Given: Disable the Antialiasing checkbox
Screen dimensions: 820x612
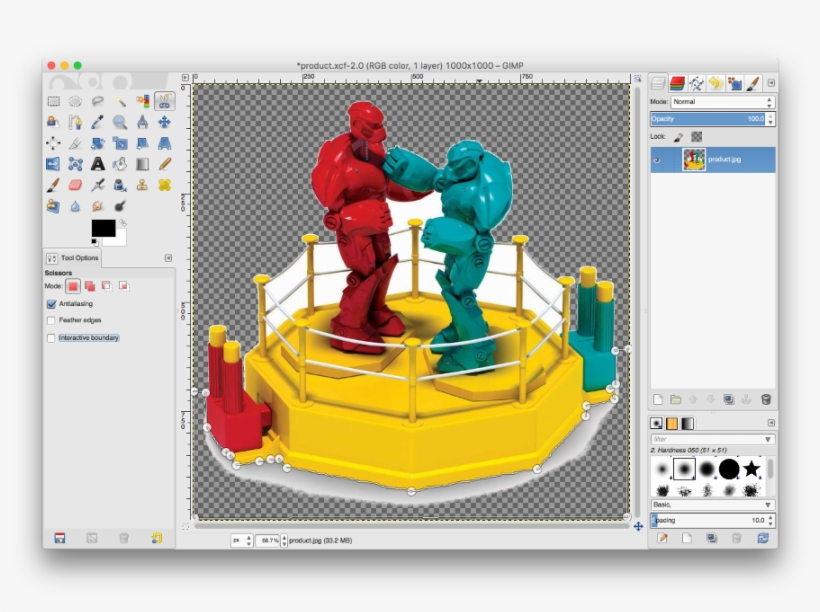Looking at the screenshot, I should point(51,304).
